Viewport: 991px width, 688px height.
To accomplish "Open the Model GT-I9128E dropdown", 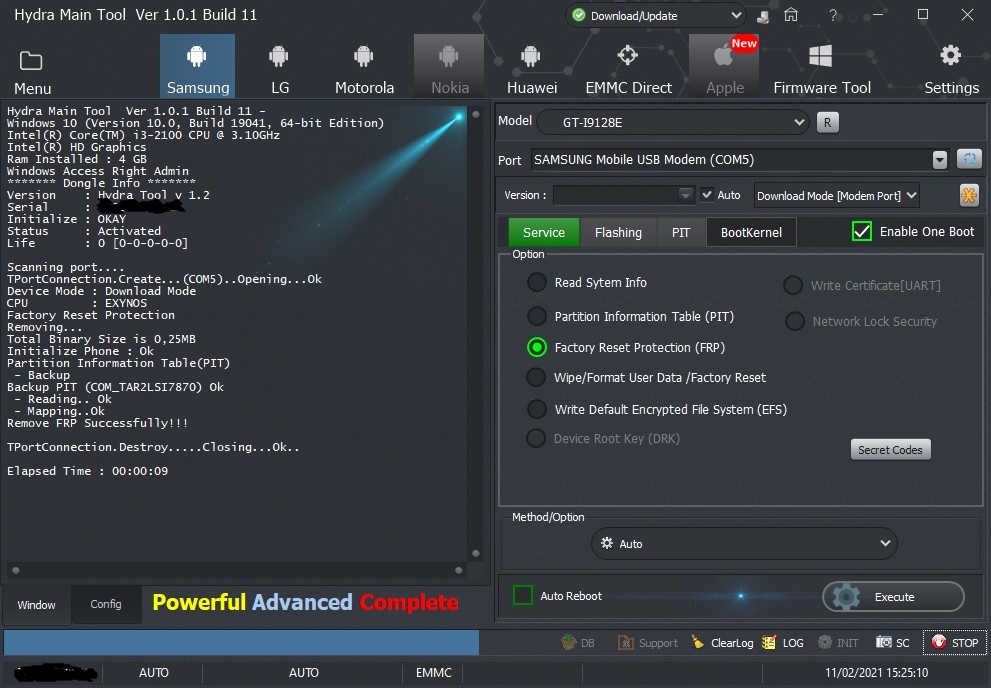I will 673,122.
